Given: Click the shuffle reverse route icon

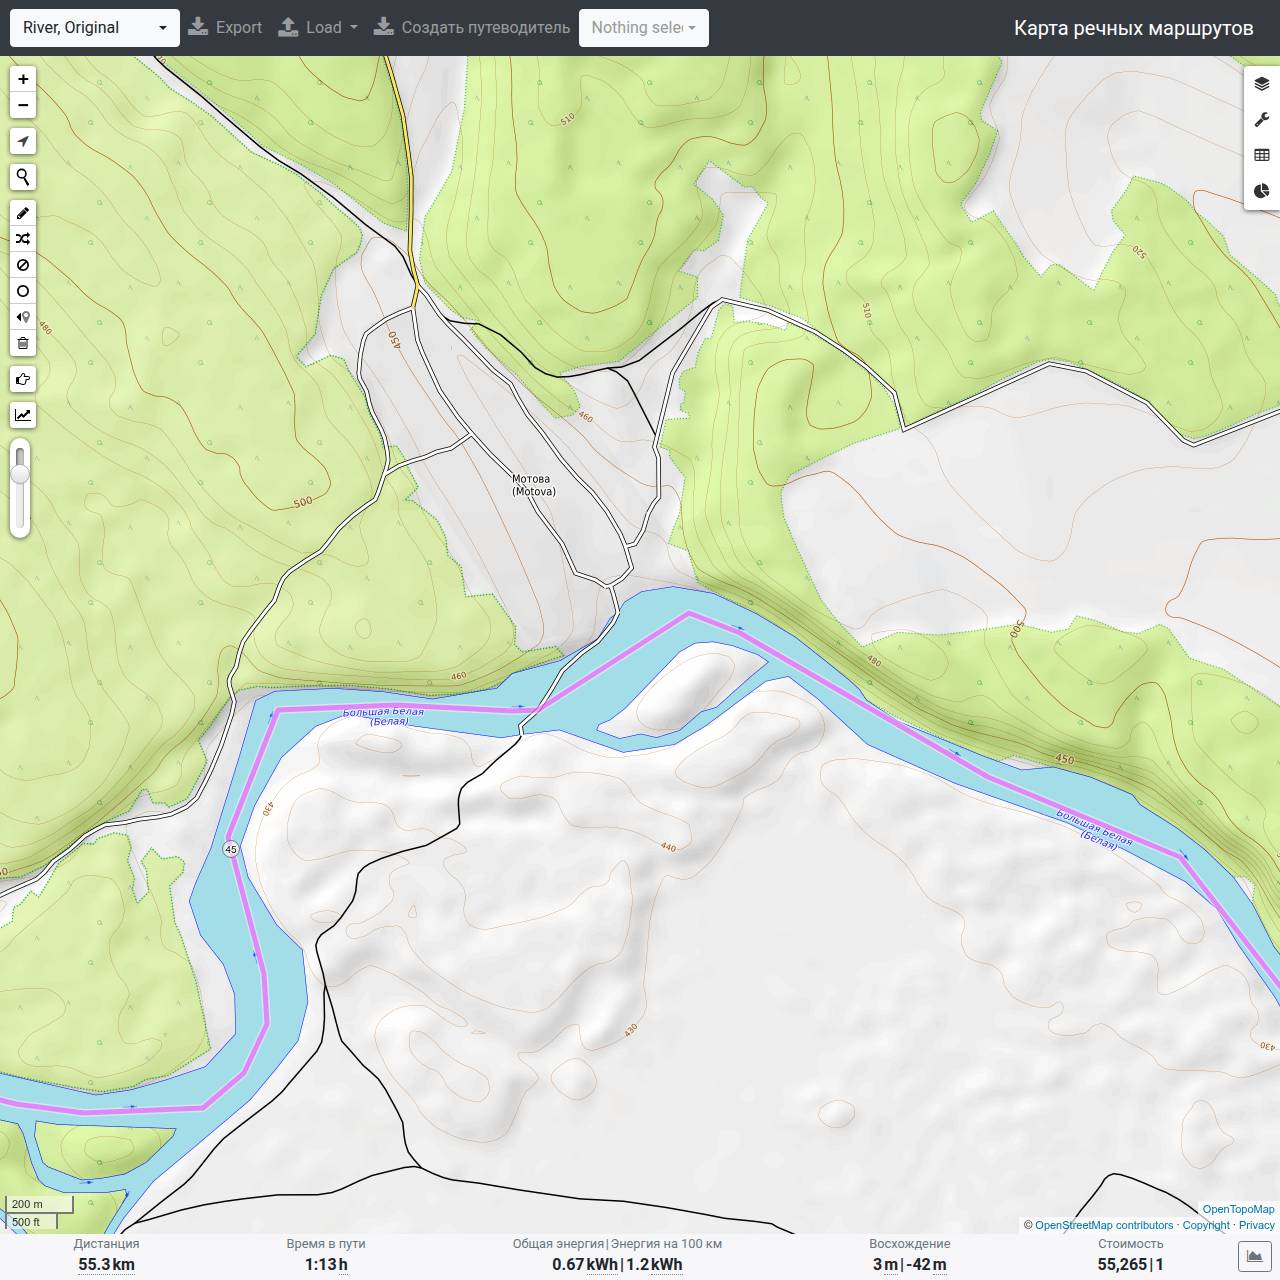Looking at the screenshot, I should tap(23, 239).
